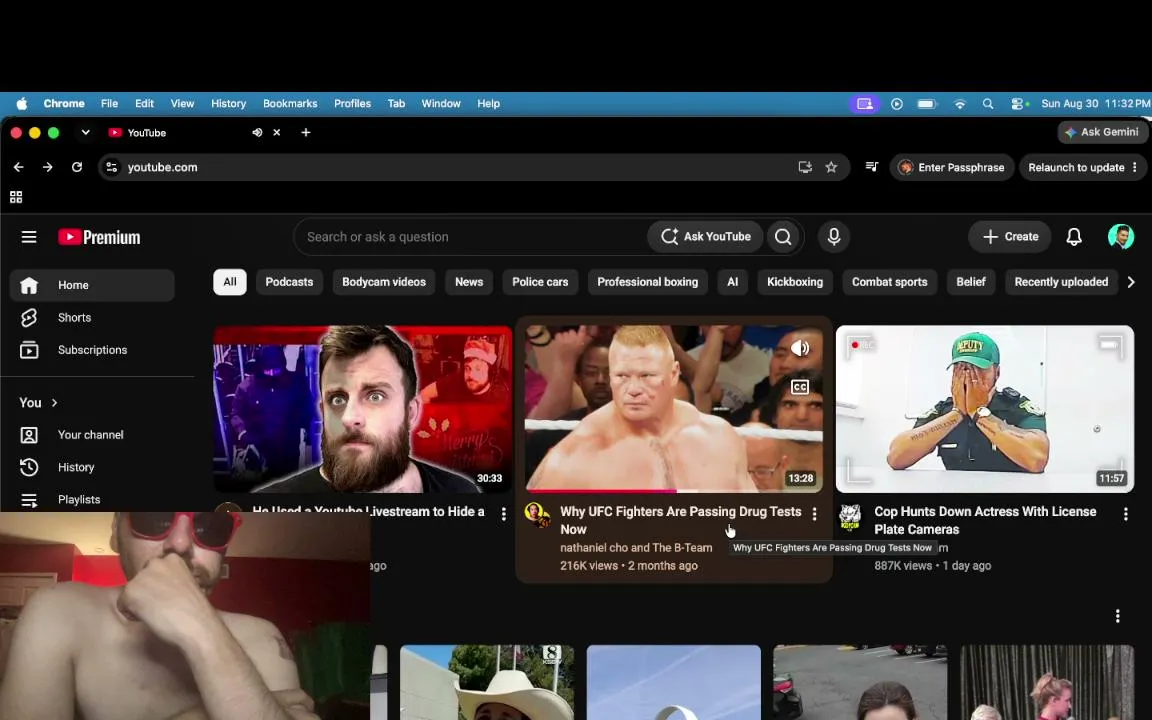Open the Wi-Fi status menu
The image size is (1152, 720).
pyautogui.click(x=960, y=104)
